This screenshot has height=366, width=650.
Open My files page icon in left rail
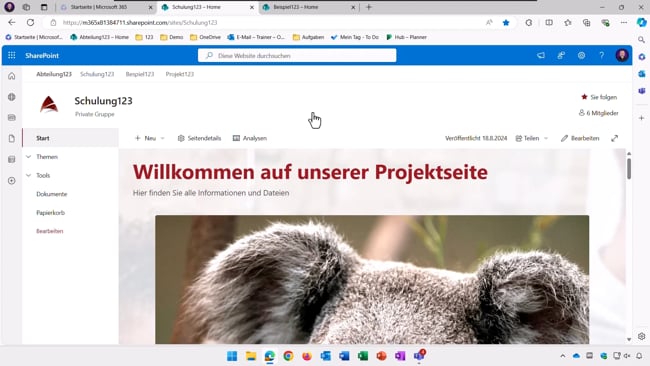tap(12, 138)
